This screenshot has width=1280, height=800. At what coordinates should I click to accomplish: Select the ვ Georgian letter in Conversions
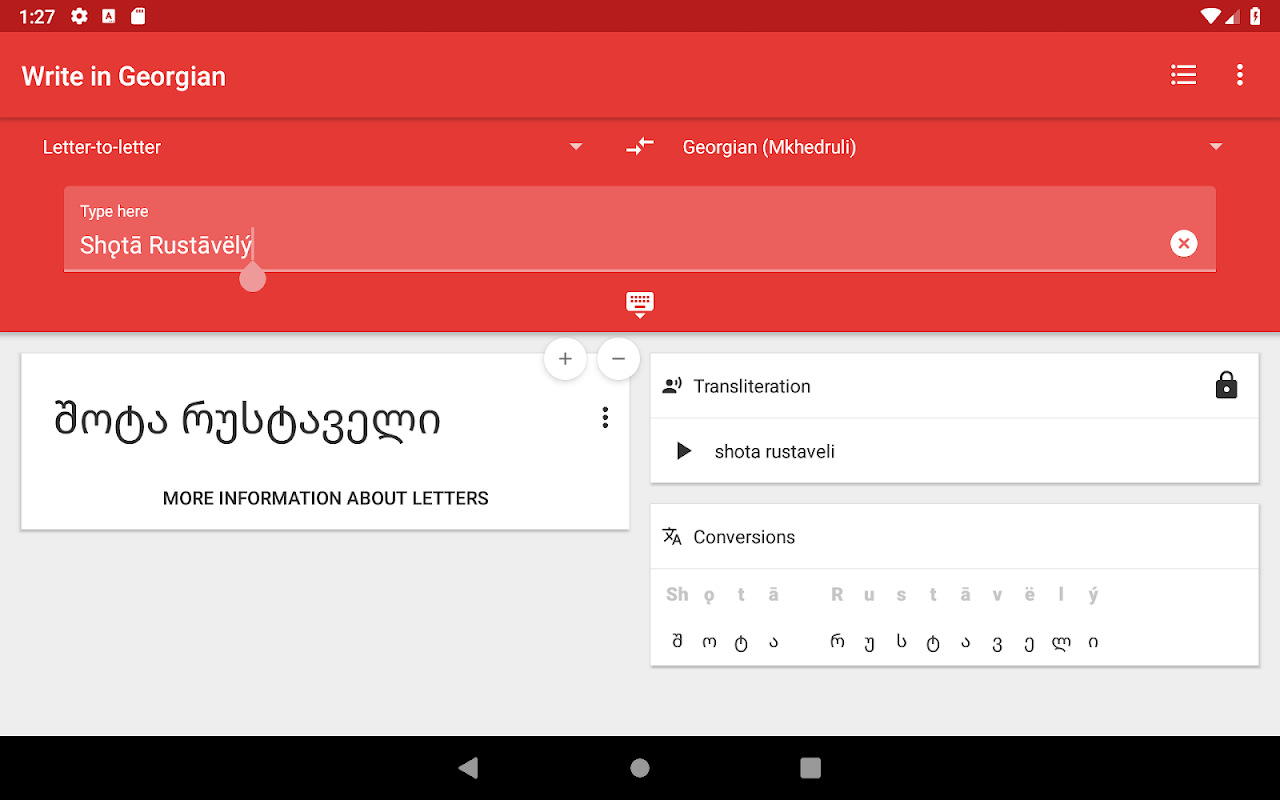click(x=997, y=642)
